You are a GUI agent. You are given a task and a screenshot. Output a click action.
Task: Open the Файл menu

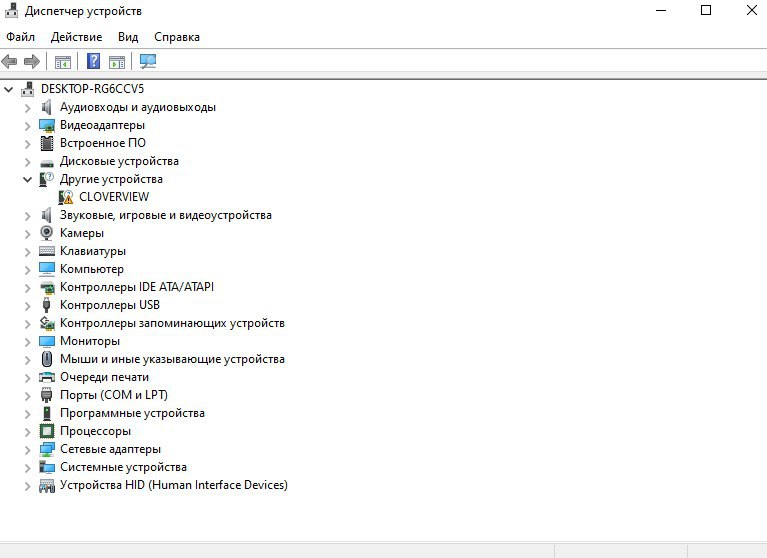tap(21, 37)
